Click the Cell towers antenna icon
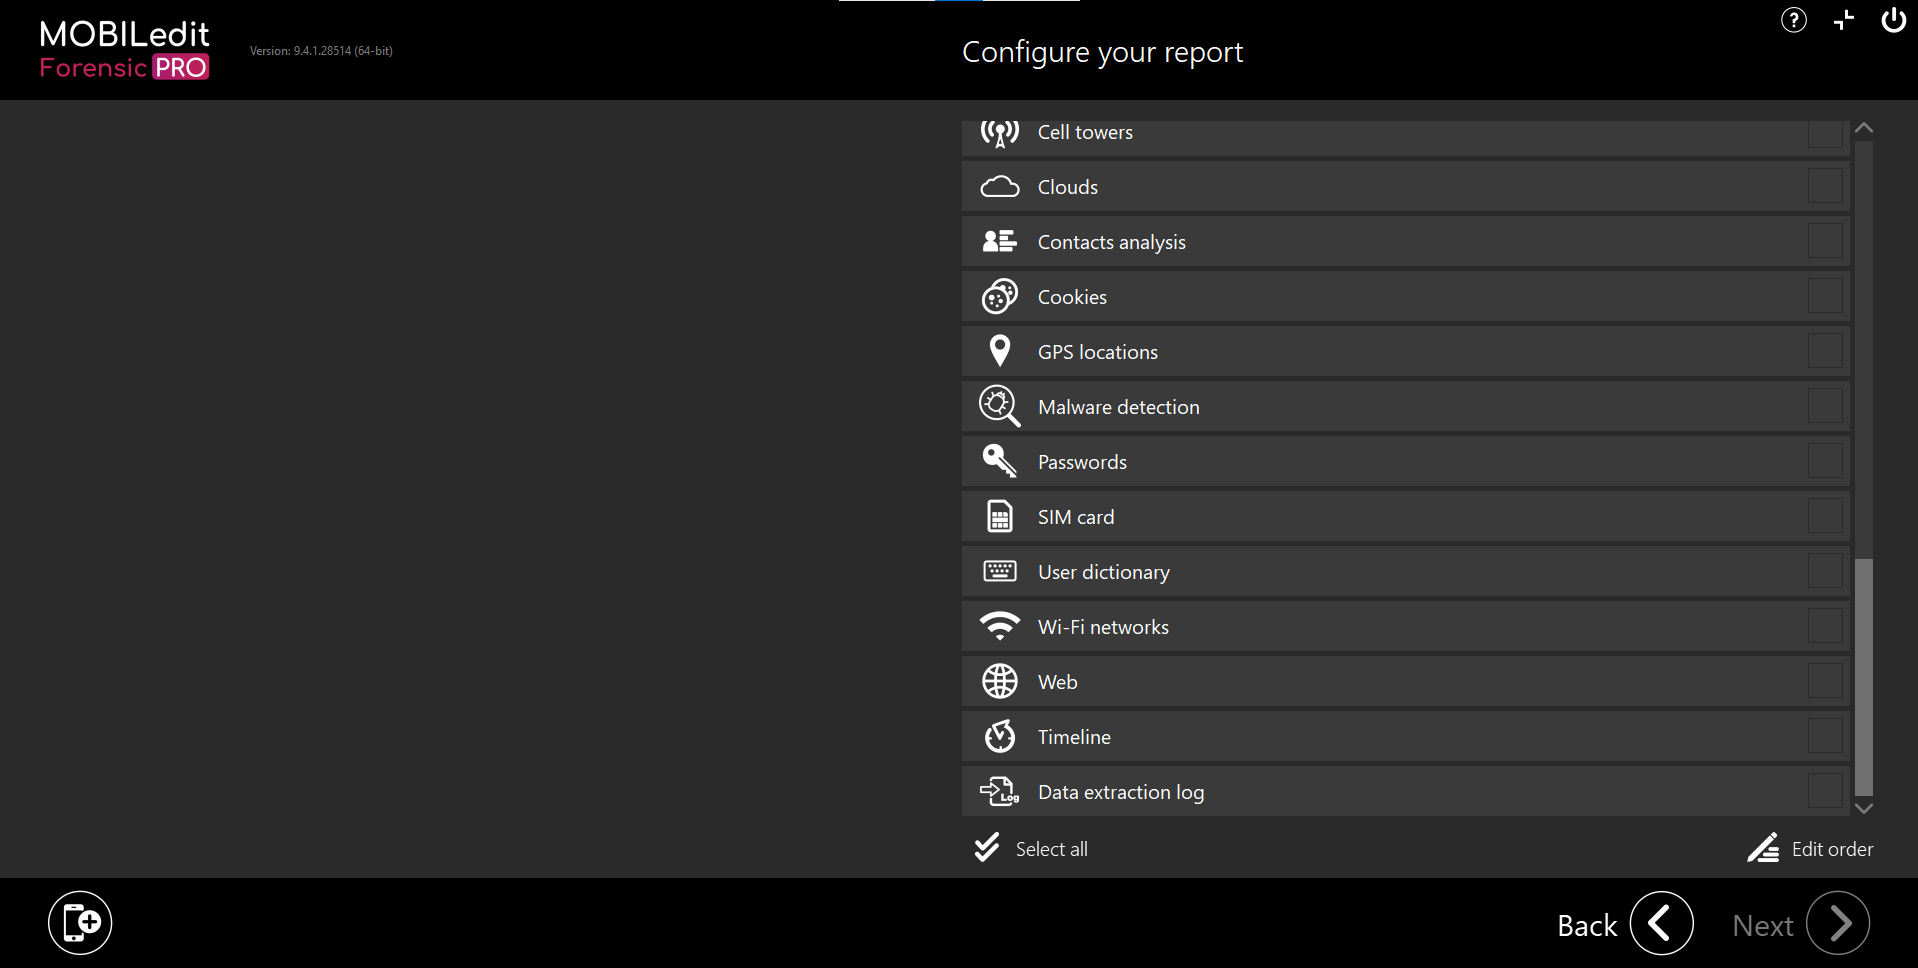 (x=999, y=133)
